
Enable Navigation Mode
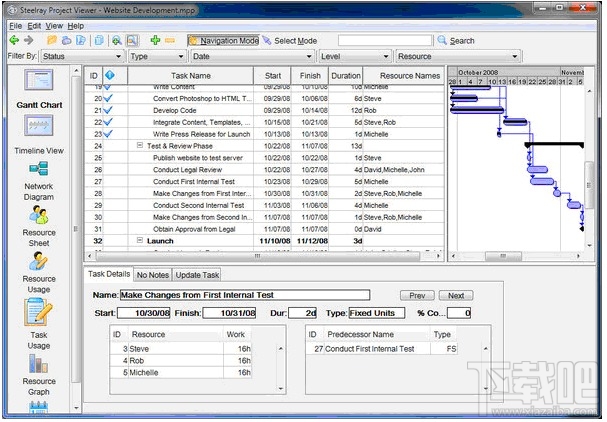(x=224, y=41)
